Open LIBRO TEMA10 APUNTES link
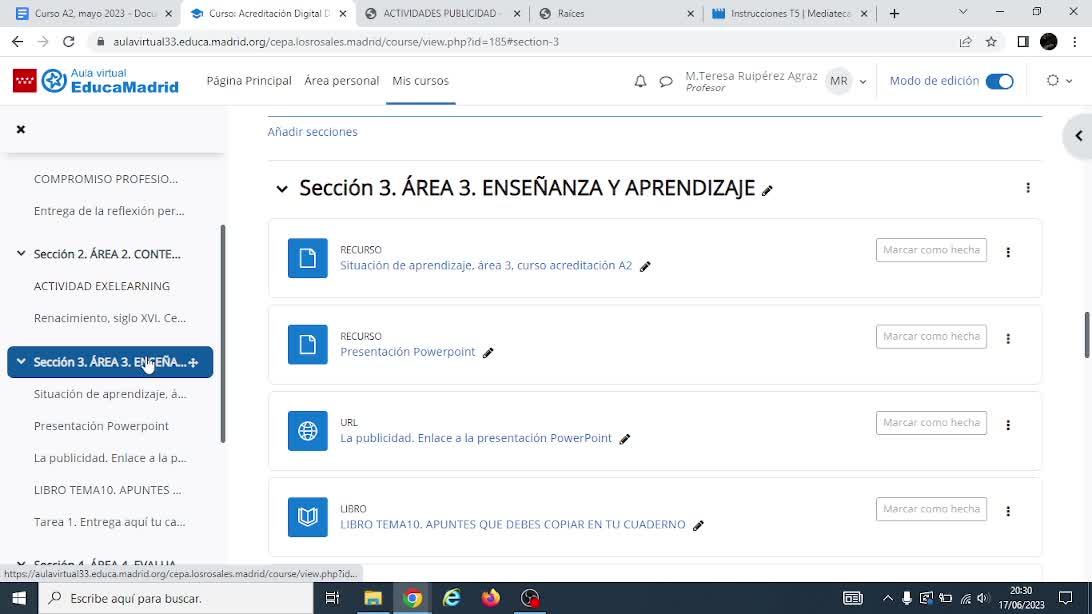This screenshot has width=1092, height=614. 513,524
